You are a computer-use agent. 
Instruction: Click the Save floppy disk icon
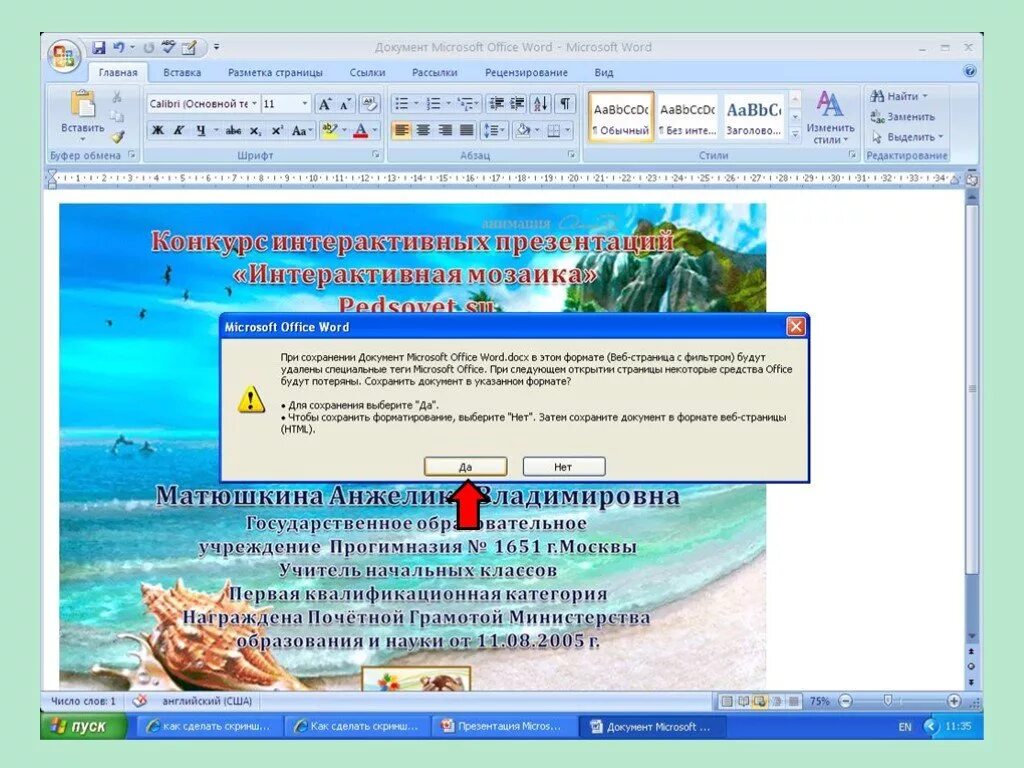(99, 48)
